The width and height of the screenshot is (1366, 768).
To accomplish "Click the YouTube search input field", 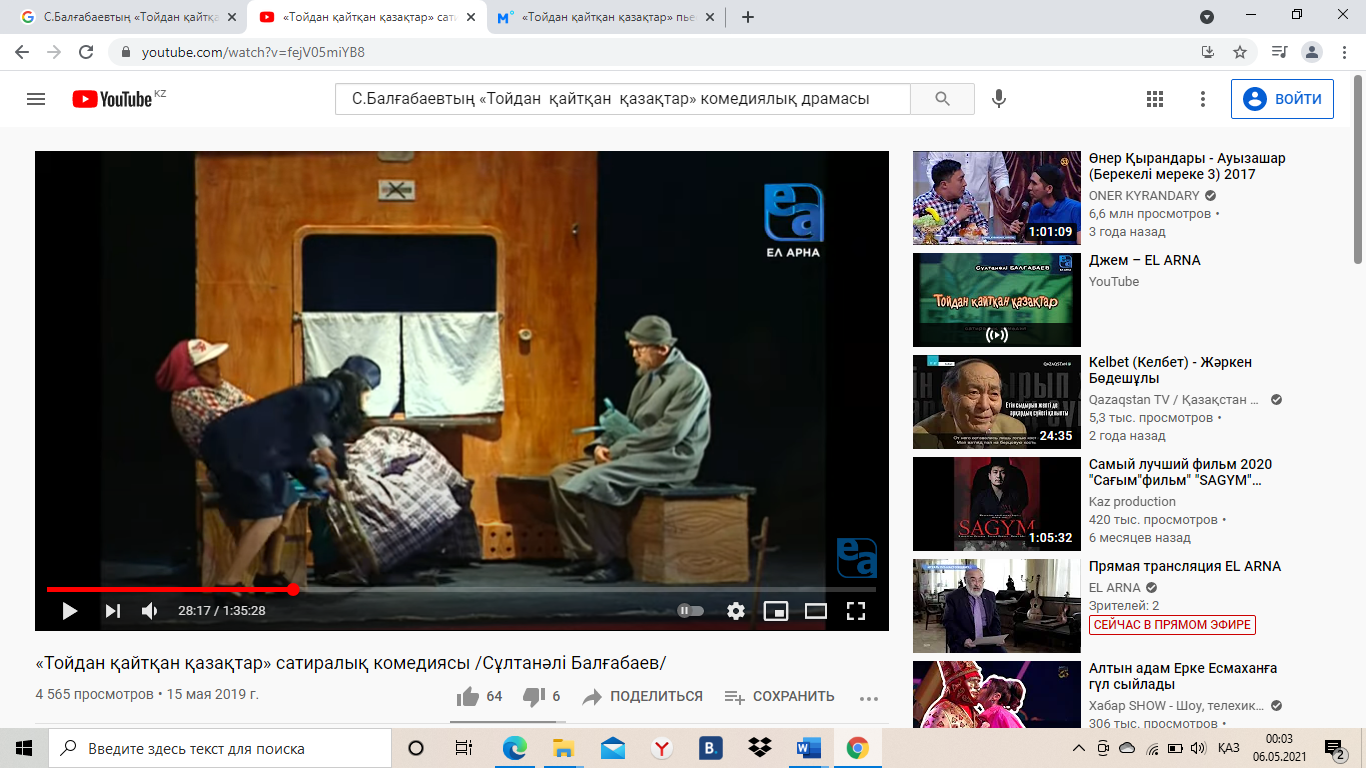I will coord(623,99).
